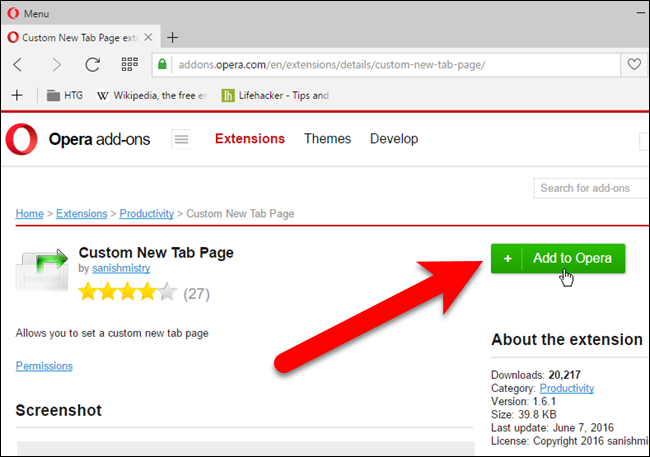Open a new tab with plus button
Image resolution: width=650 pixels, height=457 pixels.
pyautogui.click(x=172, y=37)
